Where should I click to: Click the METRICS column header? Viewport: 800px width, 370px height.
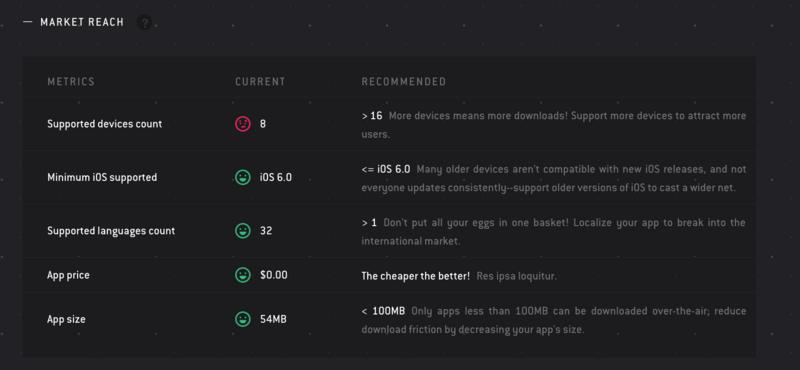tap(71, 82)
